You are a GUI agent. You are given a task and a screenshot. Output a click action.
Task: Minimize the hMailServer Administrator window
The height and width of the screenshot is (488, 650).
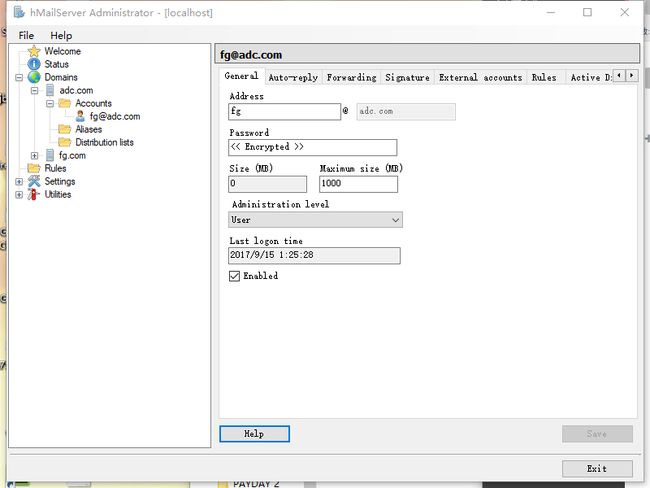(x=551, y=12)
